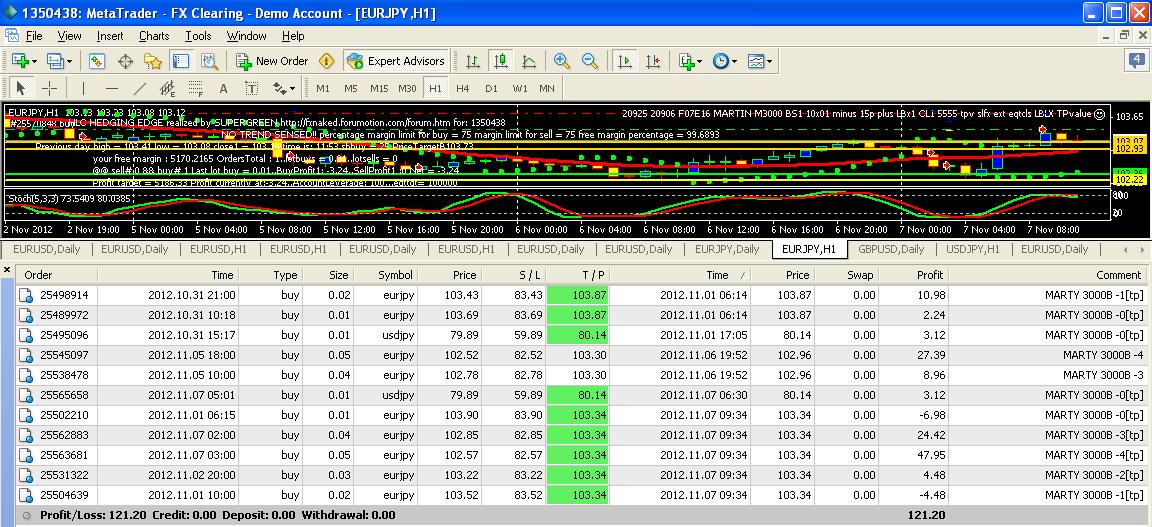Open the Strategy Tester icon
Screen dimensions: 1152x527
(209, 61)
